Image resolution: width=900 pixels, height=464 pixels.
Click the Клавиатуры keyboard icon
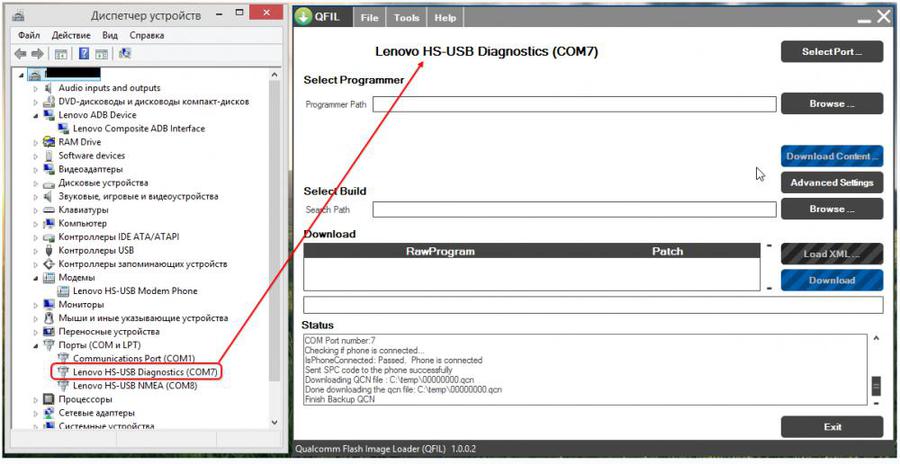[49, 210]
